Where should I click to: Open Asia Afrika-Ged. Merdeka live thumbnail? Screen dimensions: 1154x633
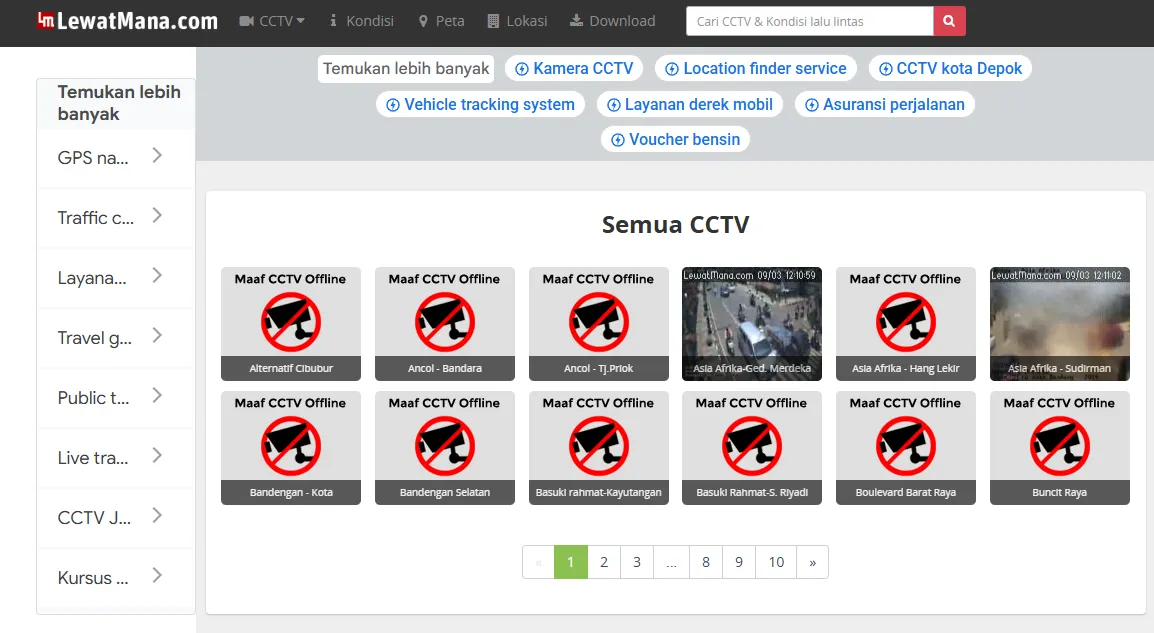(752, 322)
